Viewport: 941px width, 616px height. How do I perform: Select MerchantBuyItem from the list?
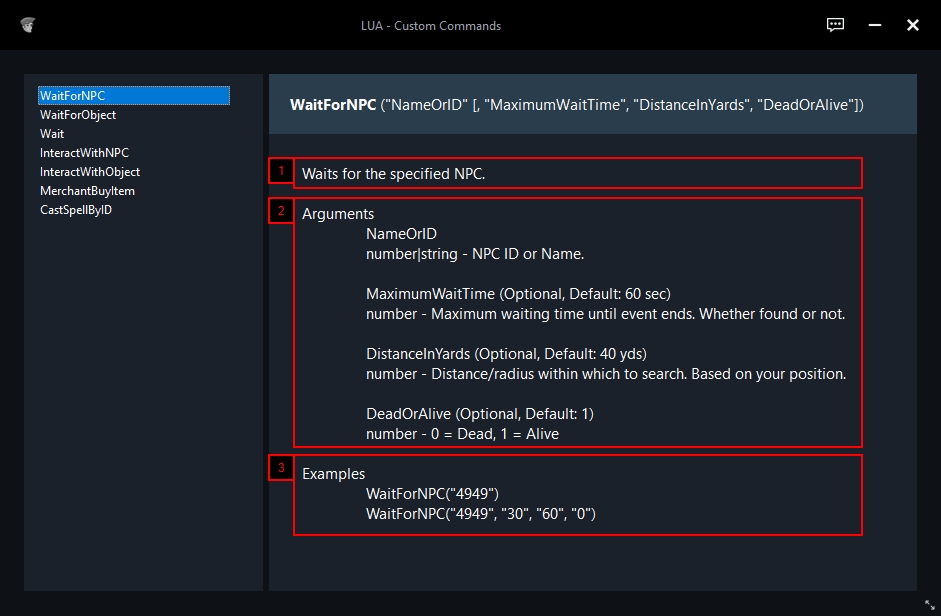click(x=87, y=191)
